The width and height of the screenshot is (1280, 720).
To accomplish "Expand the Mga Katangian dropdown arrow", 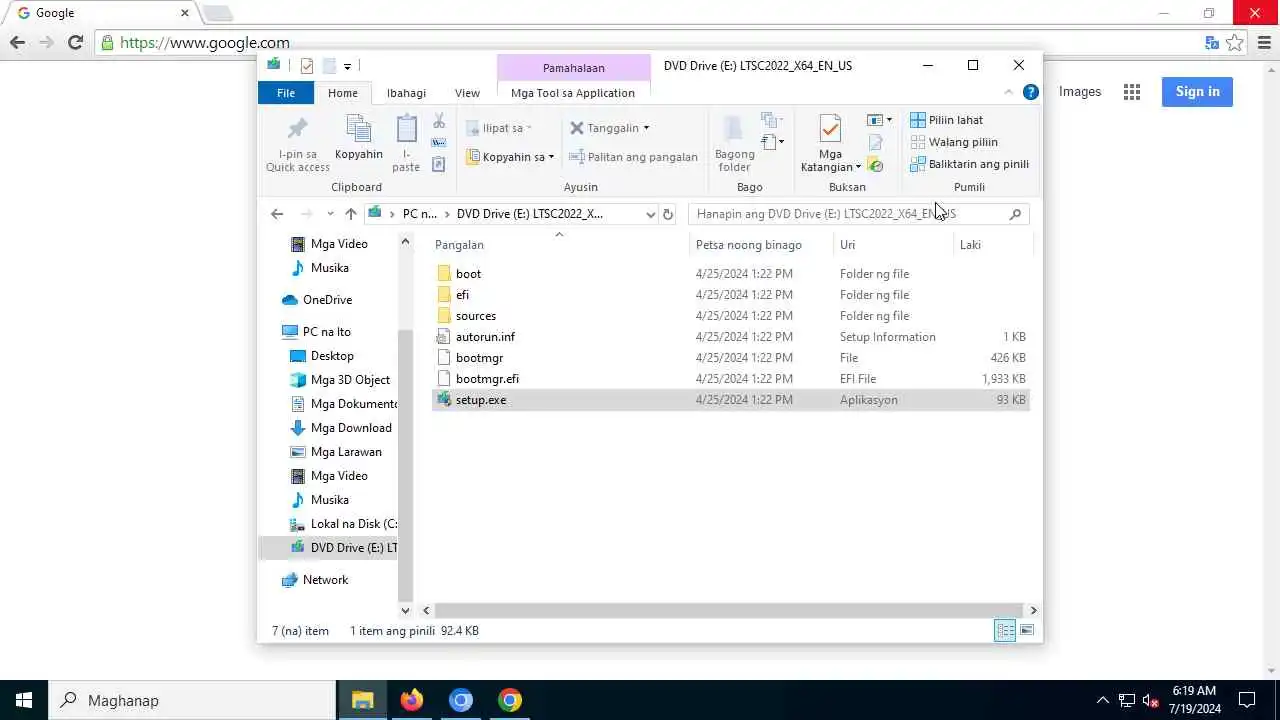I will click(858, 168).
